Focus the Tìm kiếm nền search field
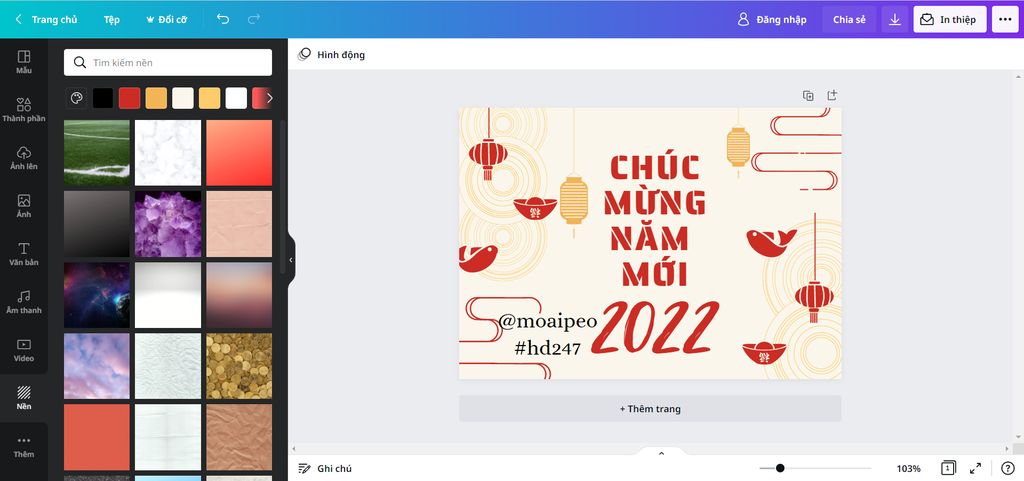The height and width of the screenshot is (481, 1024). [x=168, y=63]
